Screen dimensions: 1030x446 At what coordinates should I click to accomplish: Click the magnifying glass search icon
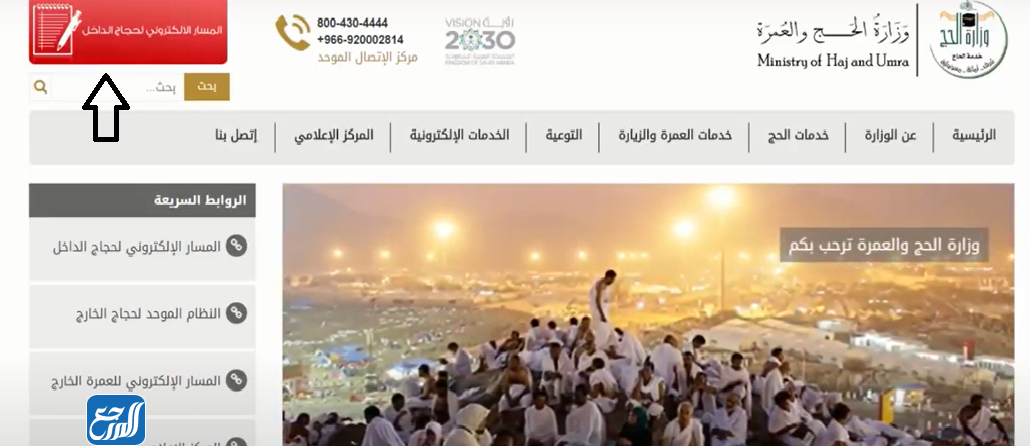(x=41, y=87)
